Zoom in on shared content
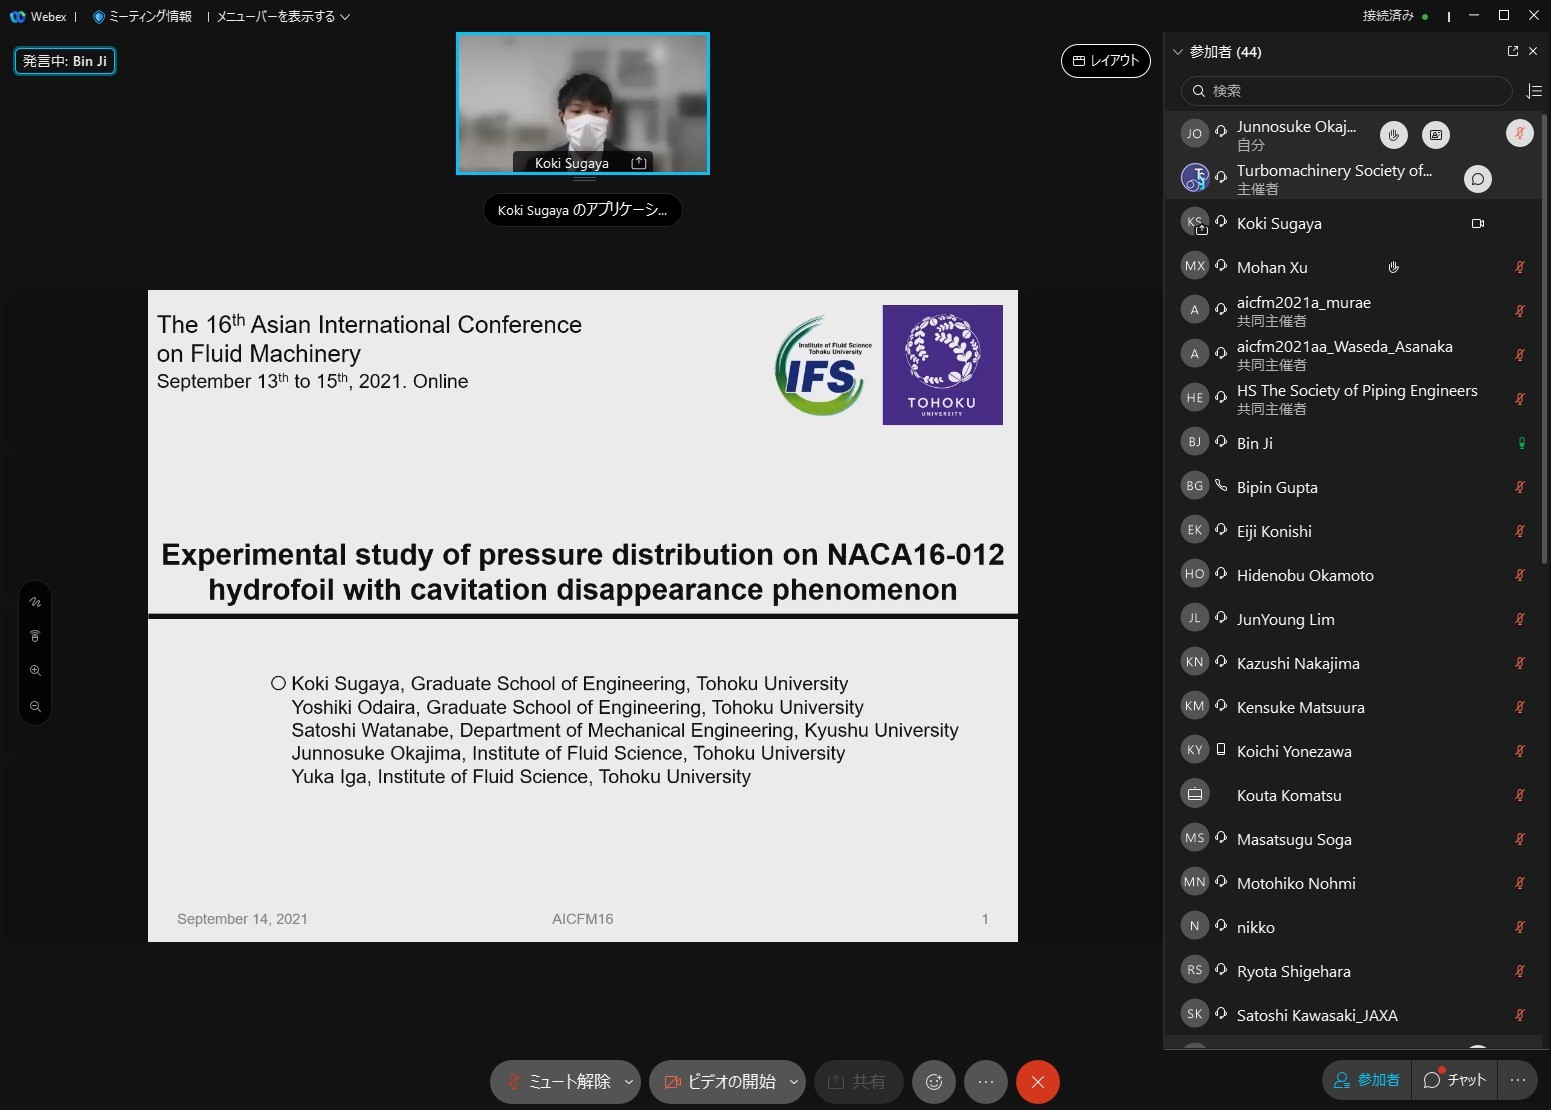This screenshot has height=1110, width=1551. click(x=35, y=670)
